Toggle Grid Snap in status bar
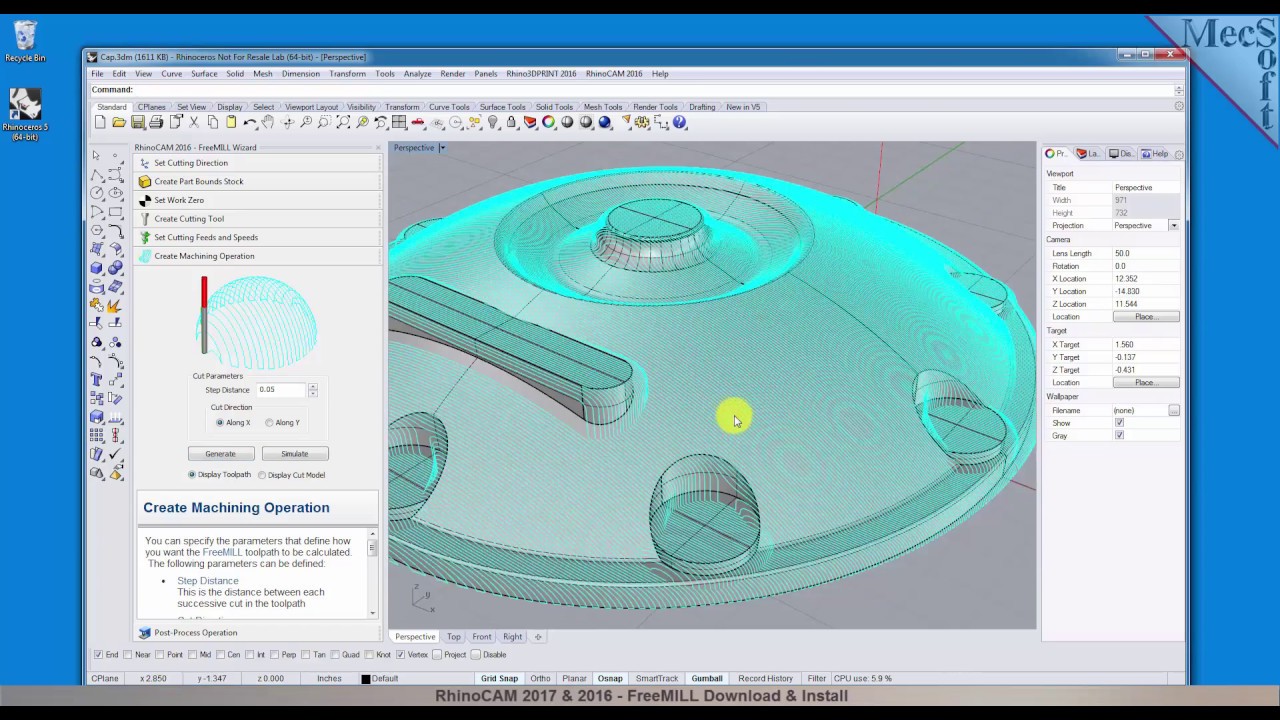The height and width of the screenshot is (720, 1280). 499,678
